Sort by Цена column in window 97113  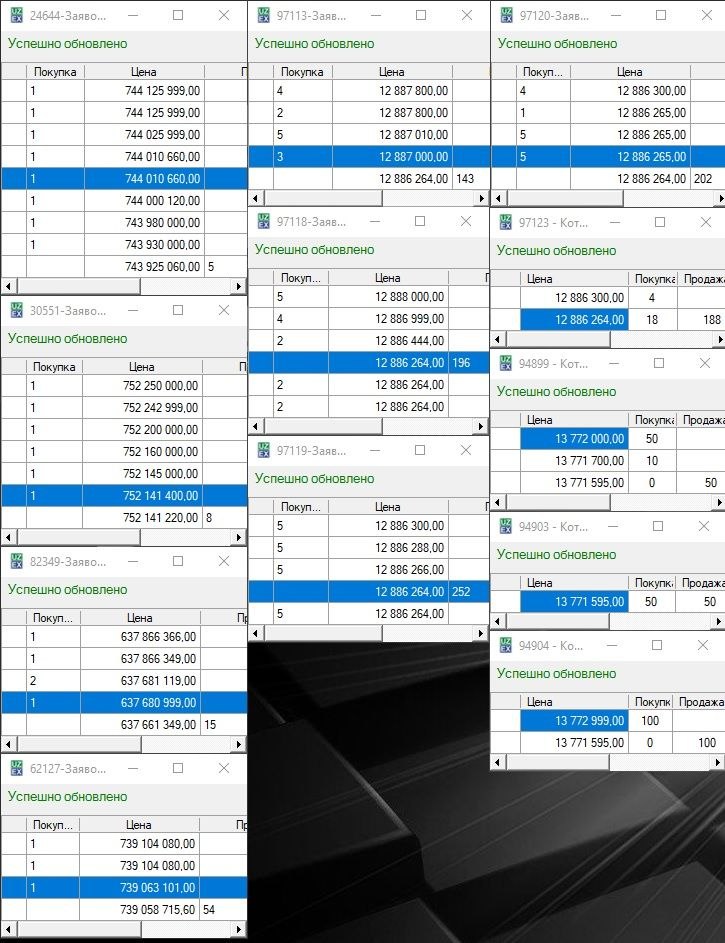coord(391,72)
